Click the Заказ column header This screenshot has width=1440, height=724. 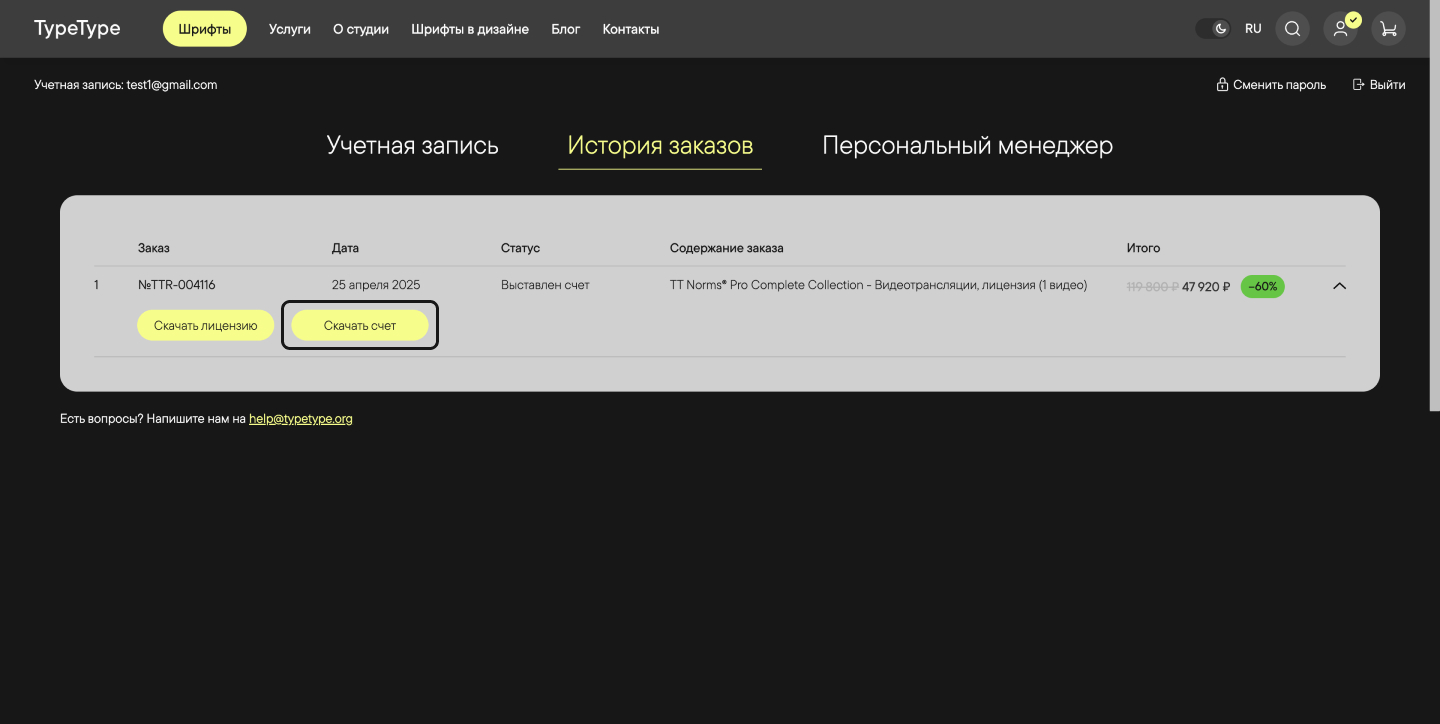[x=154, y=248]
